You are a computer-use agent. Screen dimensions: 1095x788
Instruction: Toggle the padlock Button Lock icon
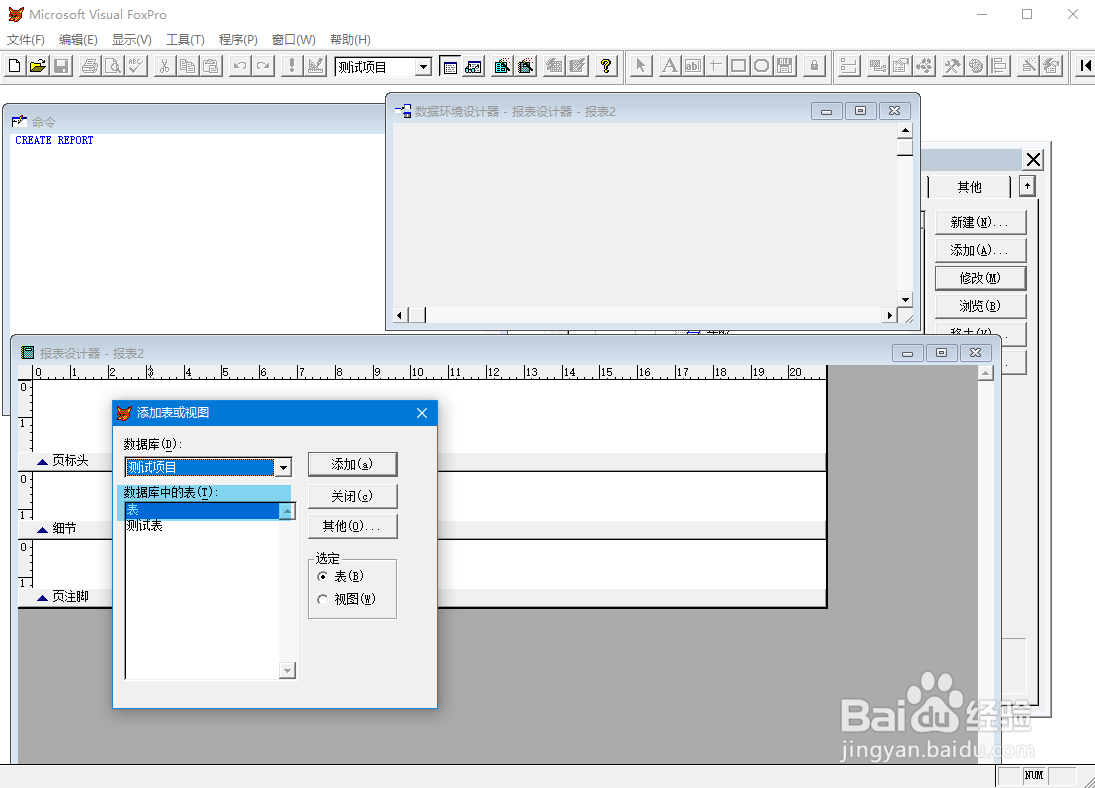[814, 66]
